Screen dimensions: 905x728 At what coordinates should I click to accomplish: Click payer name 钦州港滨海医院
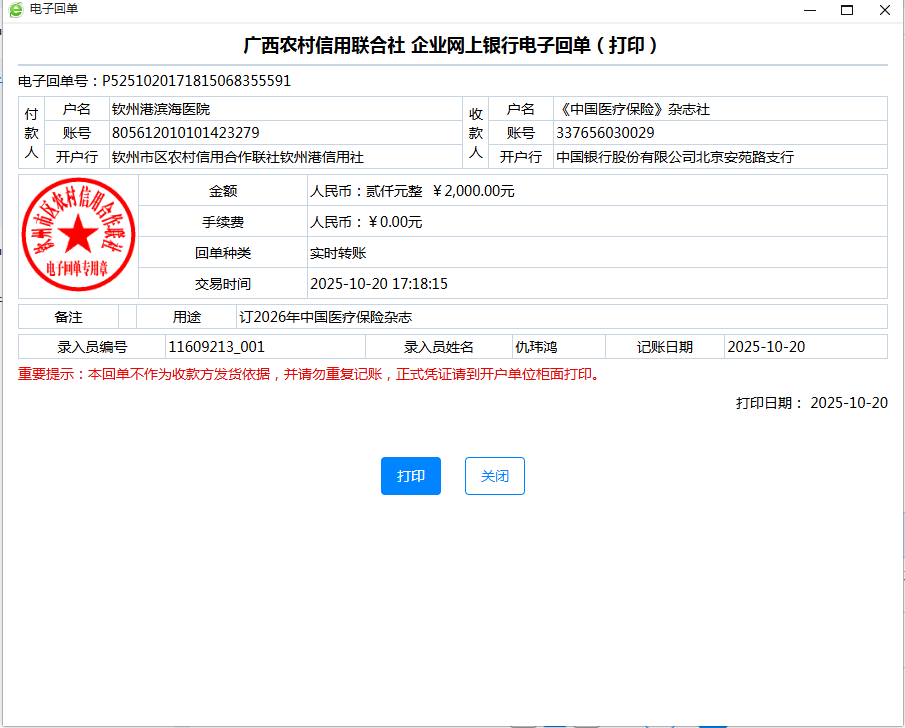coord(161,109)
